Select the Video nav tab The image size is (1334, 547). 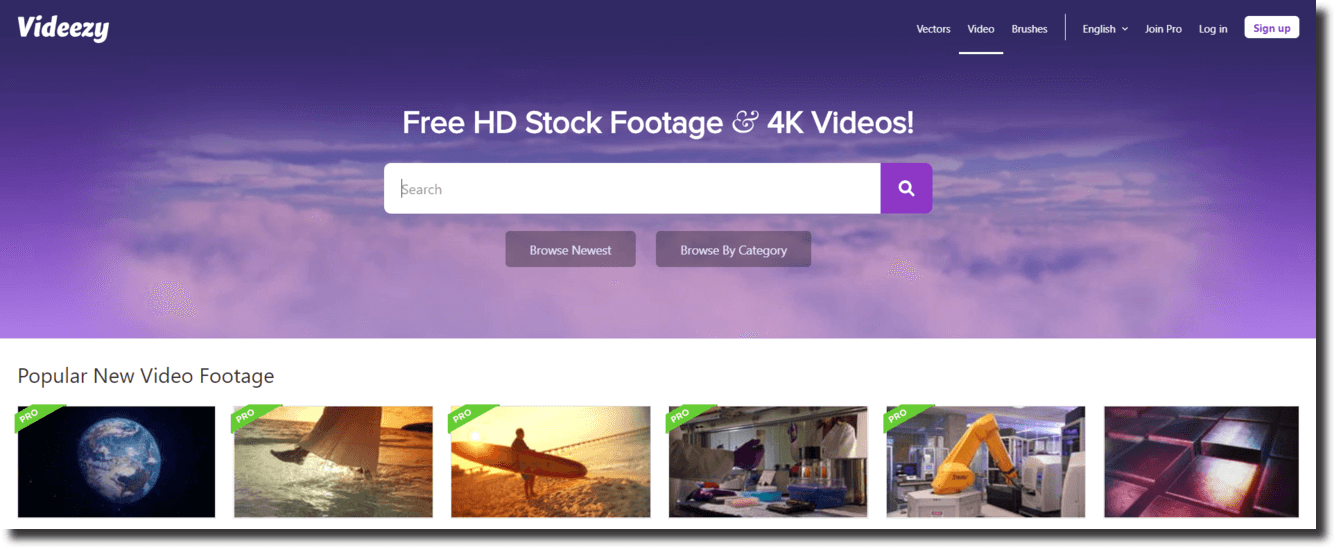tap(981, 29)
